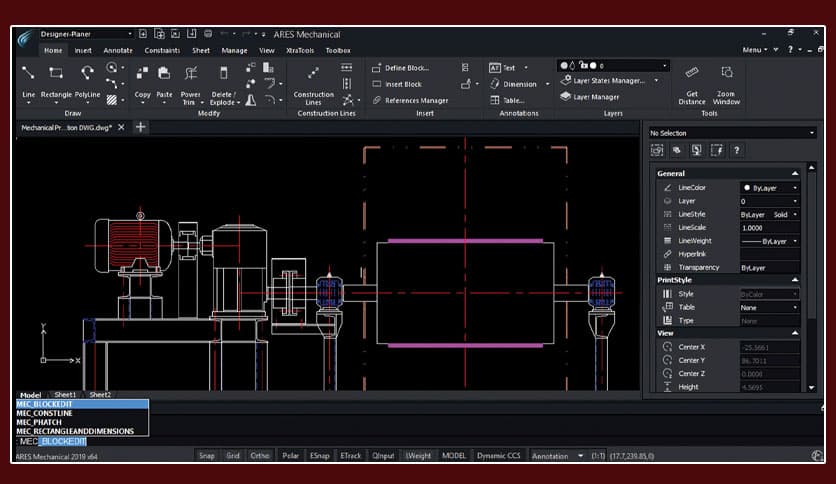Toggle QInput in the status bar

click(383, 456)
